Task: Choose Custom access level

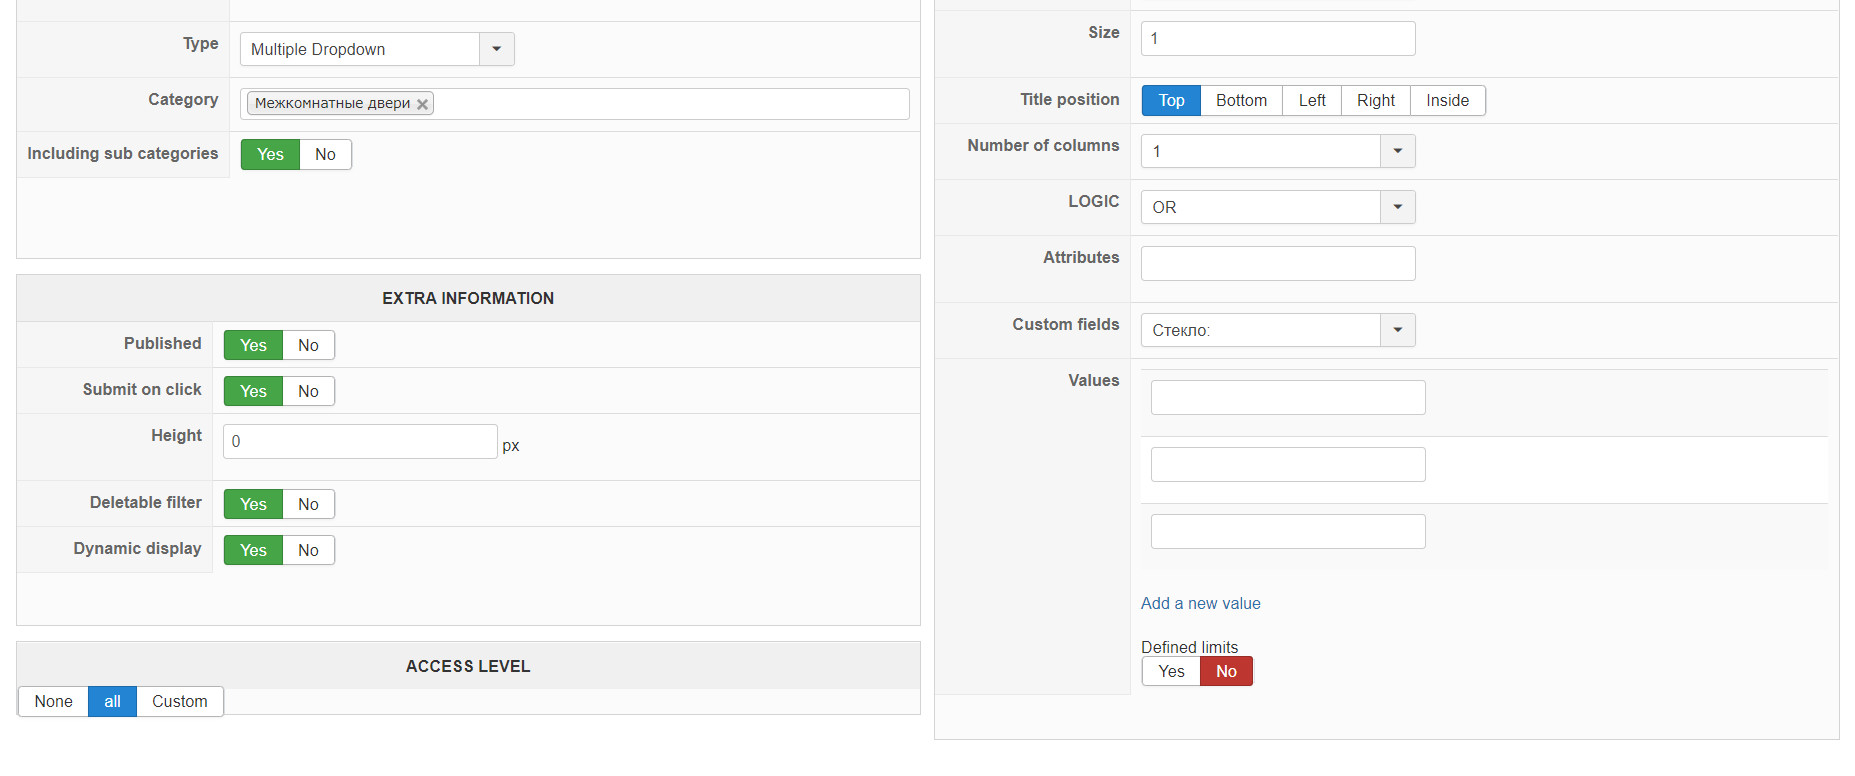Action: pyautogui.click(x=180, y=701)
